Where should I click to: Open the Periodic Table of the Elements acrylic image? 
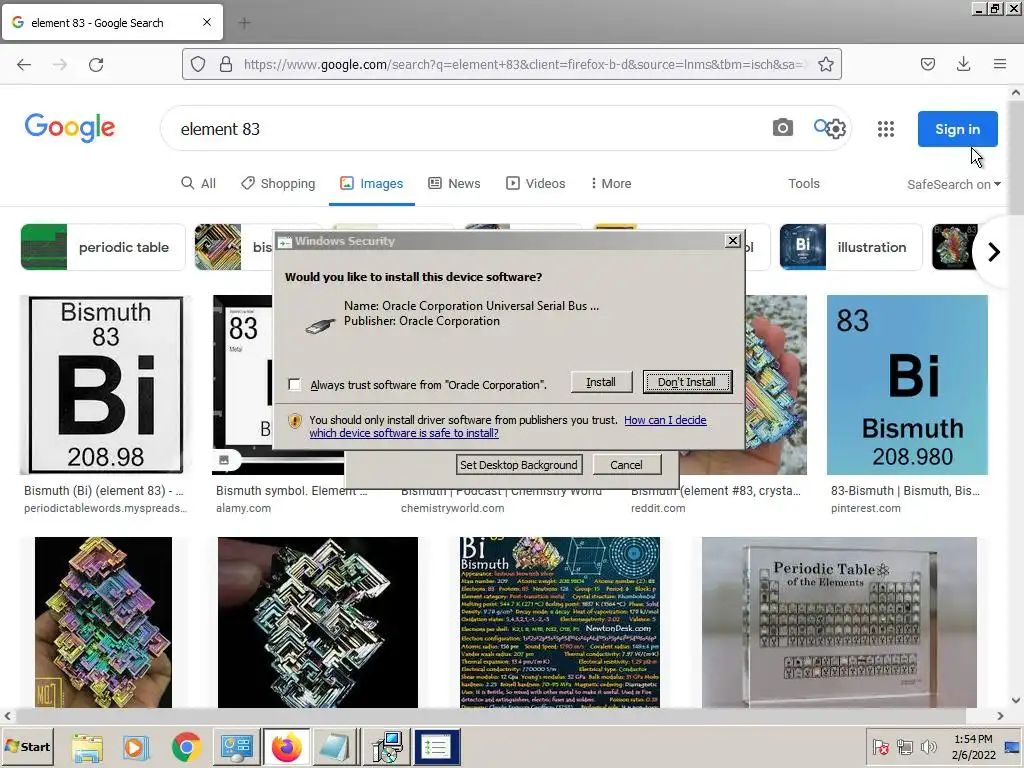839,622
